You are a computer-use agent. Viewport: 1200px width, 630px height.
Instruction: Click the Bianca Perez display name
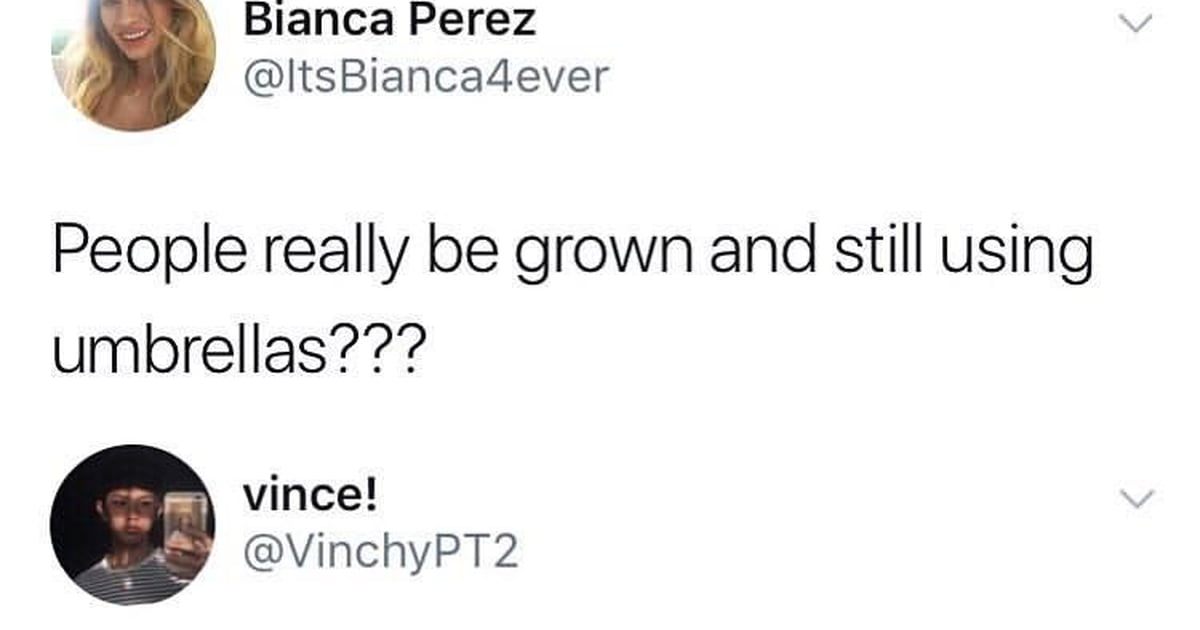(x=390, y=19)
